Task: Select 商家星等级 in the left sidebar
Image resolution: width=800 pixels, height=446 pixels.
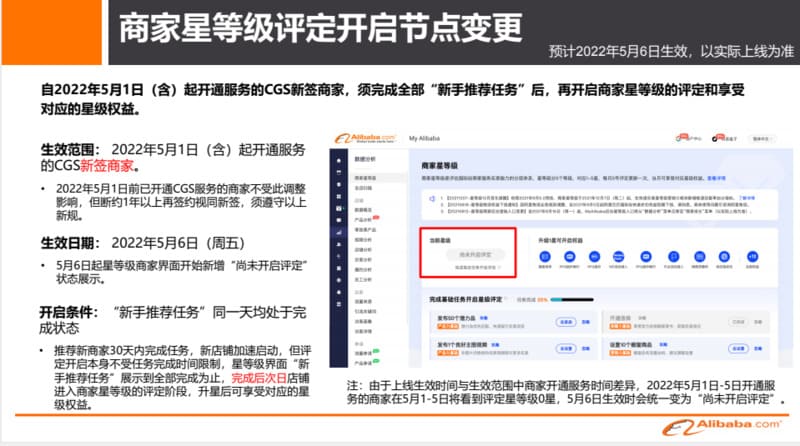Action: 365,176
